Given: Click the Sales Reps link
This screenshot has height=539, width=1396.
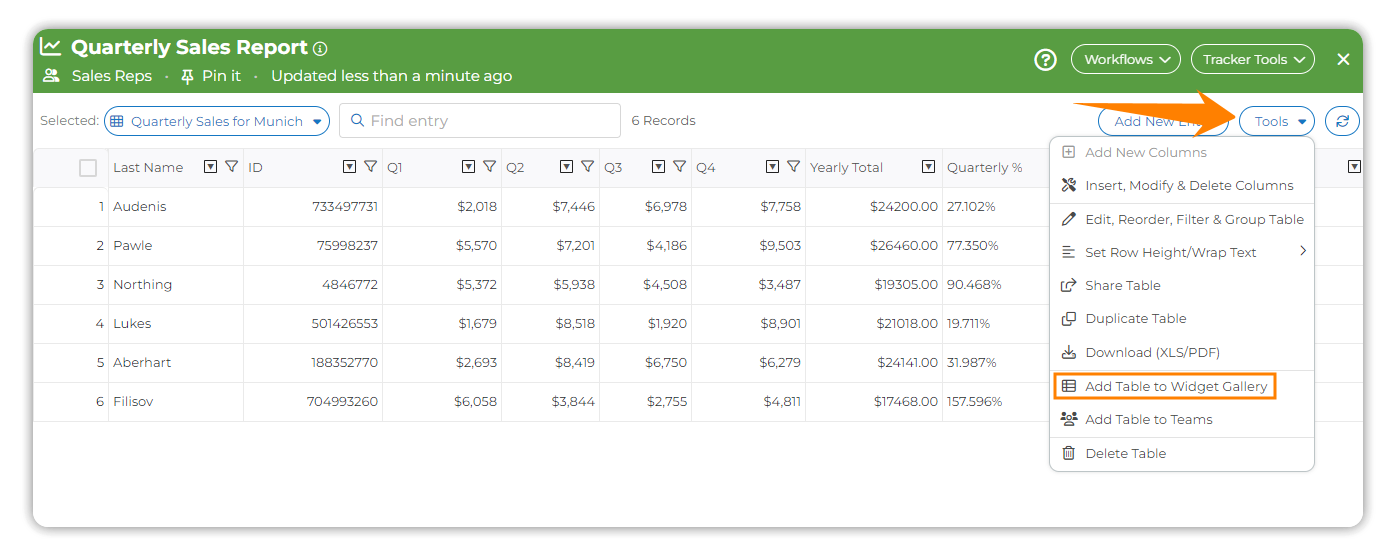Looking at the screenshot, I should (112, 76).
